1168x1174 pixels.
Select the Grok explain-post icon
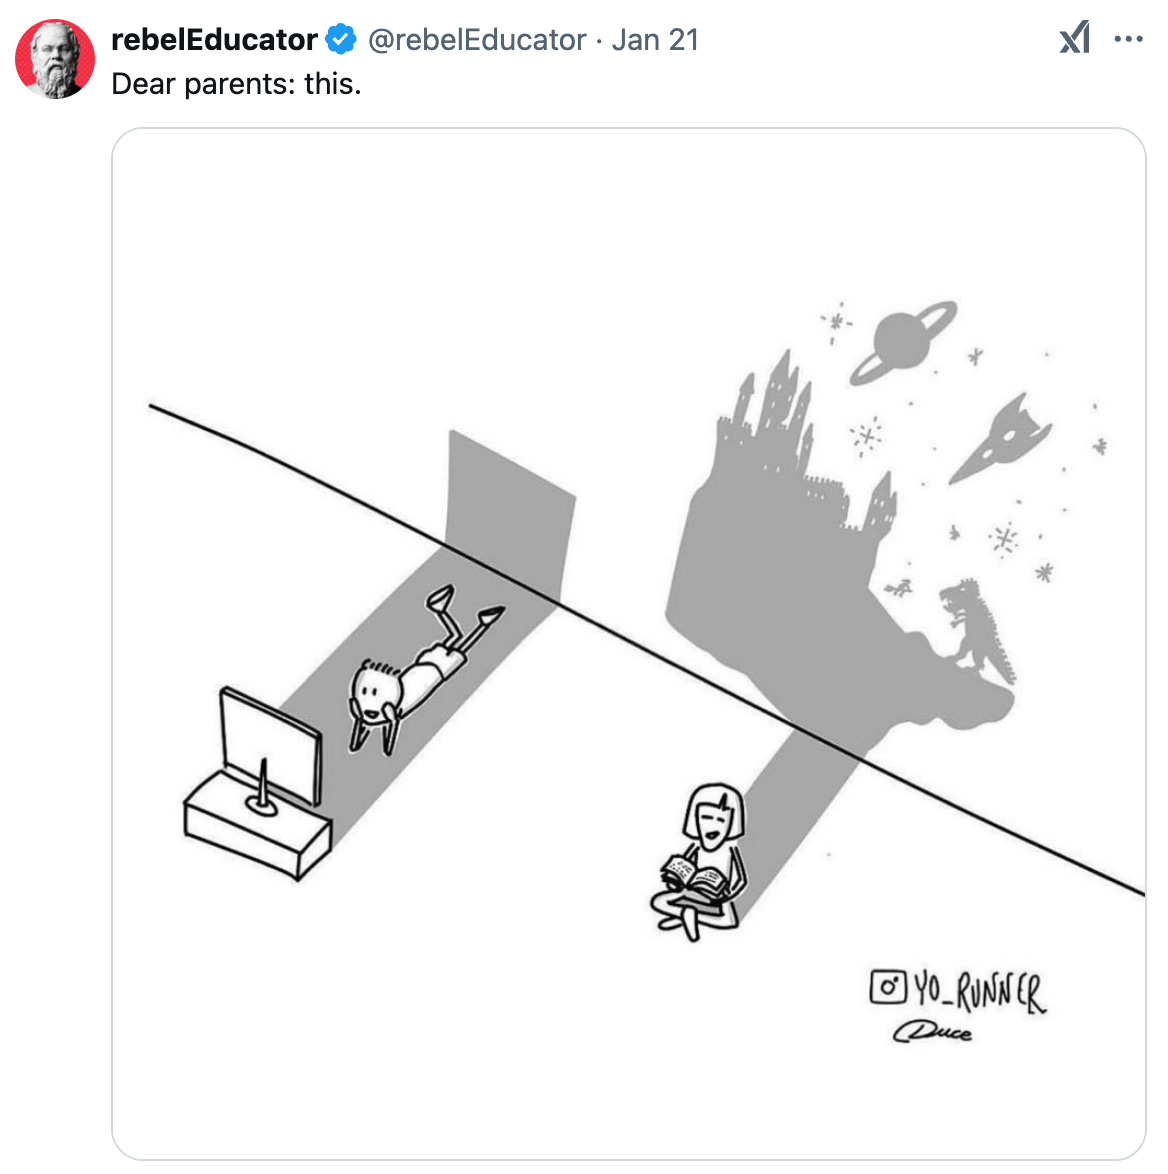point(1074,38)
